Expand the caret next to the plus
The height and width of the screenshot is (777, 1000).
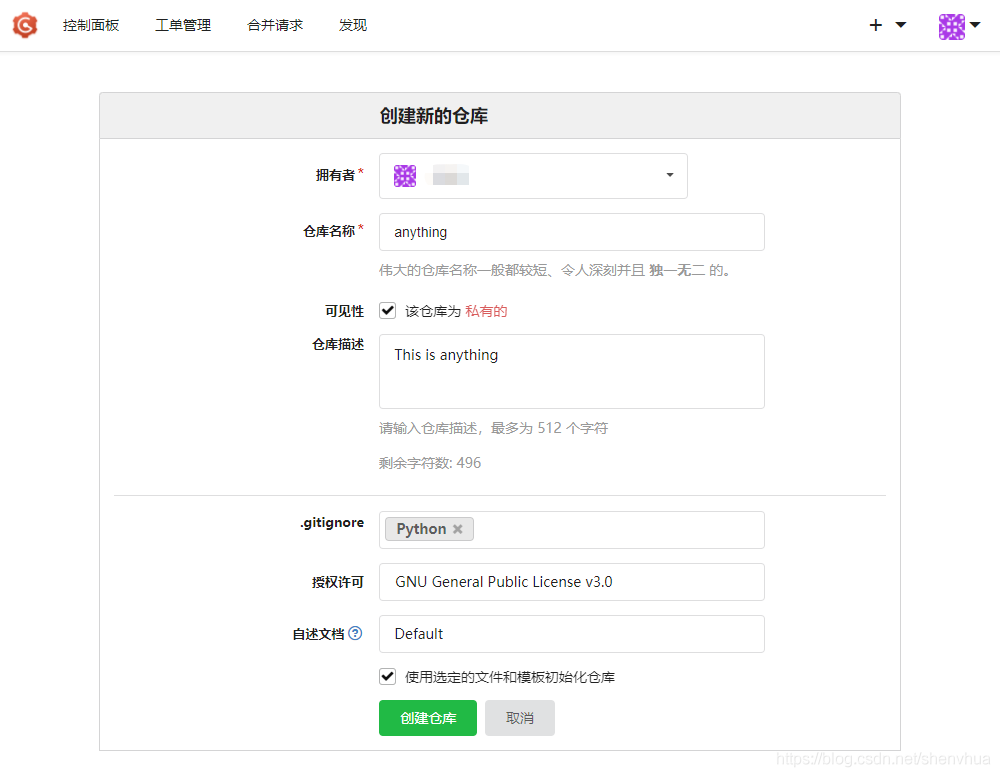901,25
